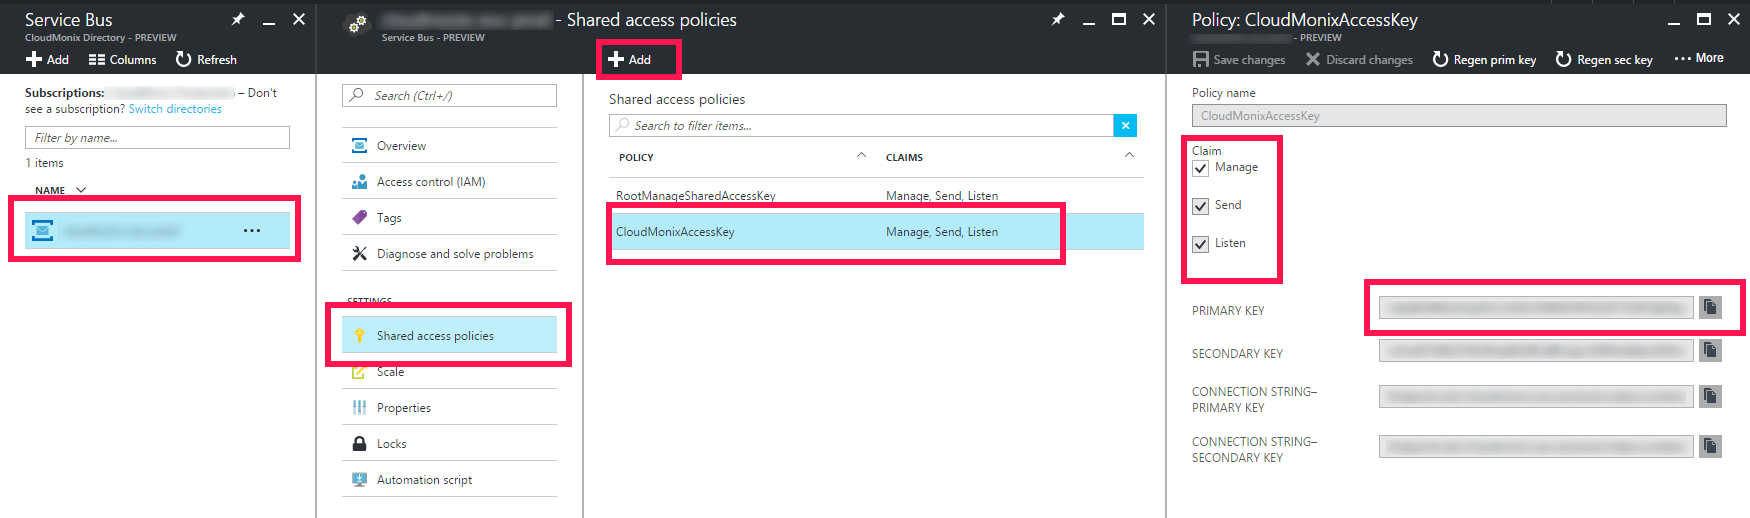Toggle the Send claim checkbox
Image resolution: width=1750 pixels, height=518 pixels.
[1201, 206]
